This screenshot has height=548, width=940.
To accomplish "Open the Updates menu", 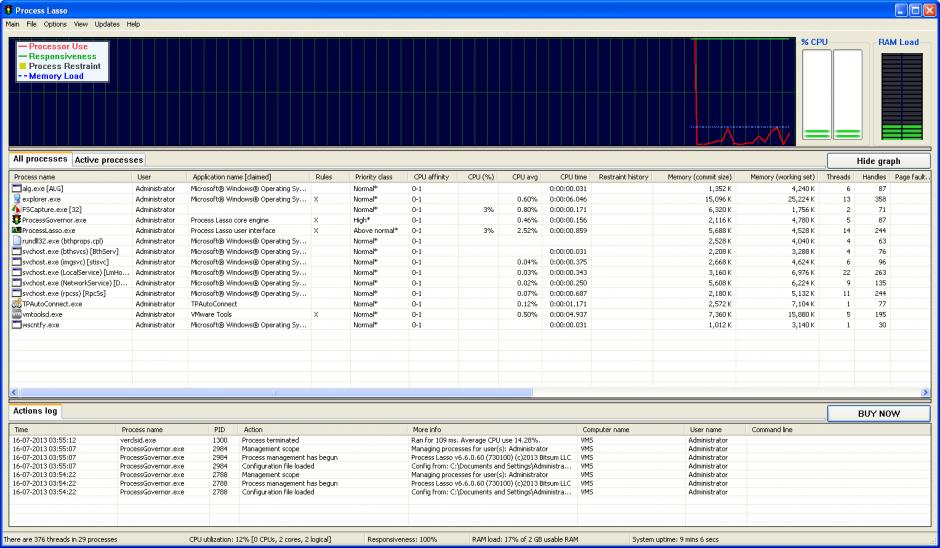I will coord(107,24).
